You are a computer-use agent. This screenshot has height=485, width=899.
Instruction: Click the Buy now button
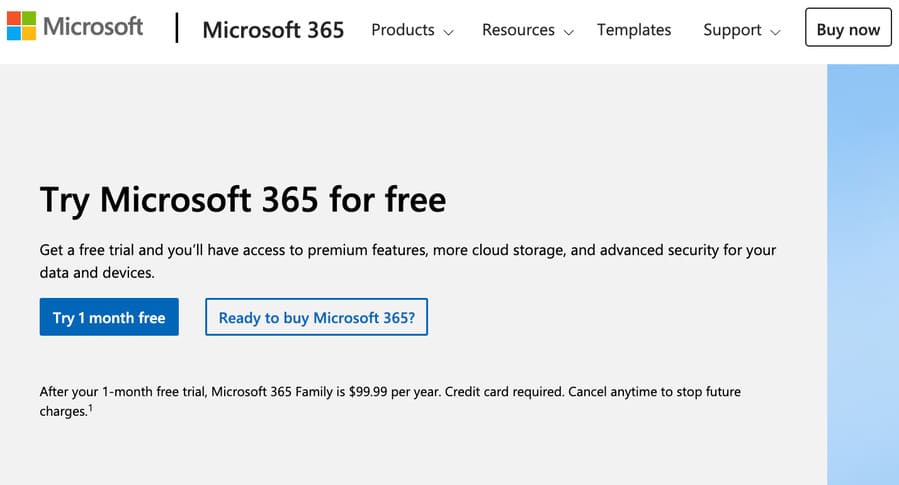[x=848, y=27]
